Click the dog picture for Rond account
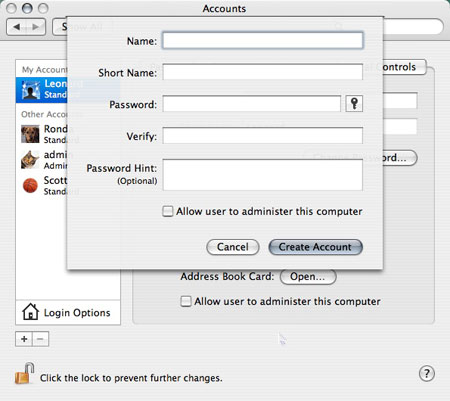This screenshot has width=450, height=401. point(30,134)
